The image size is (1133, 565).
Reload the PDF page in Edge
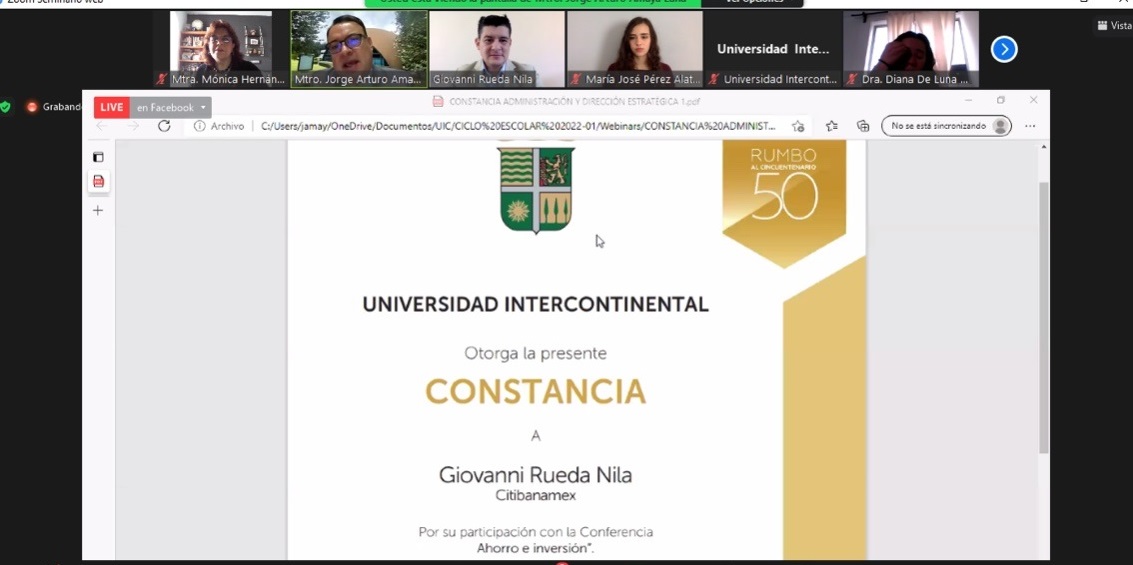(x=164, y=126)
